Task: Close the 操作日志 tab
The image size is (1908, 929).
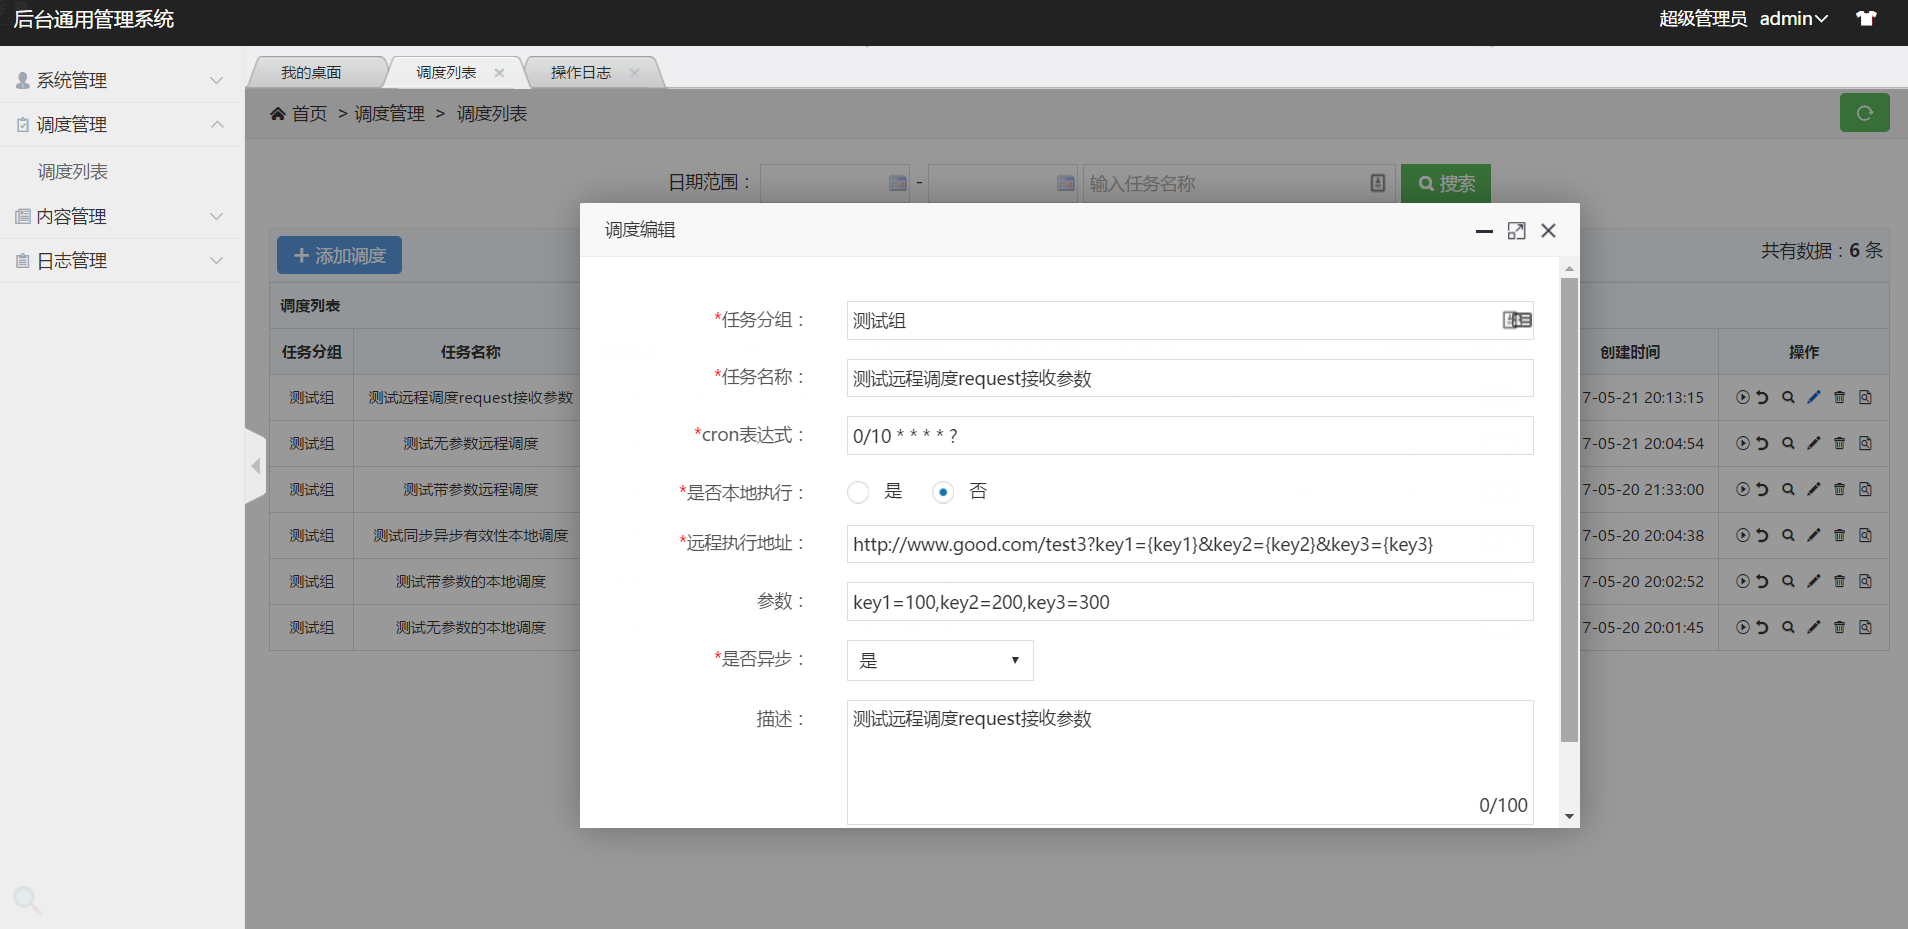Action: pos(634,72)
